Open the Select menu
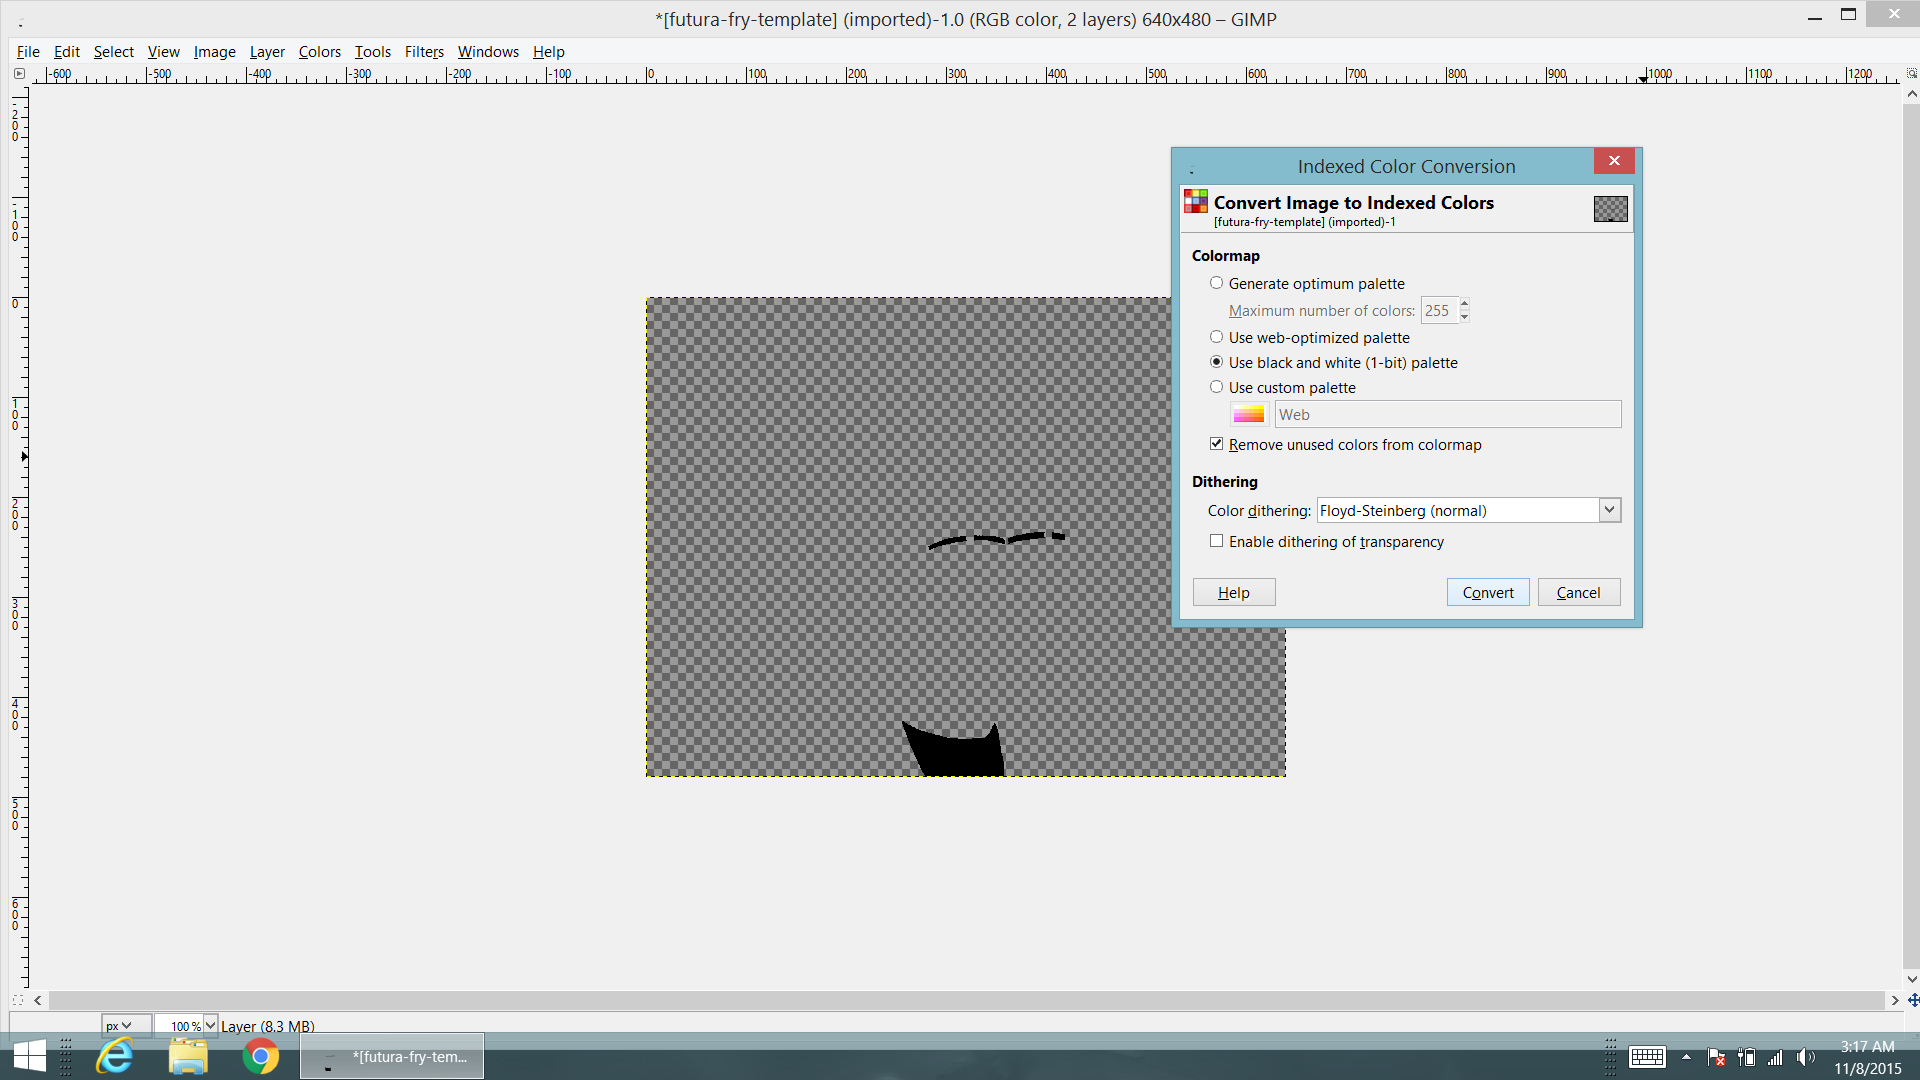 pyautogui.click(x=113, y=52)
